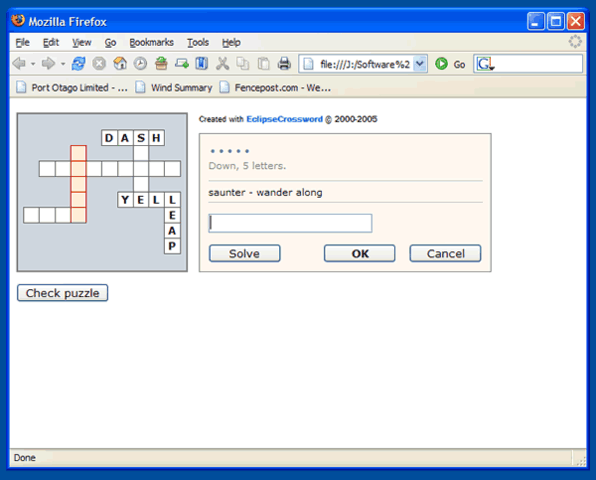Click the Cut scissors icon
Screen dimensions: 596x480
223,63
